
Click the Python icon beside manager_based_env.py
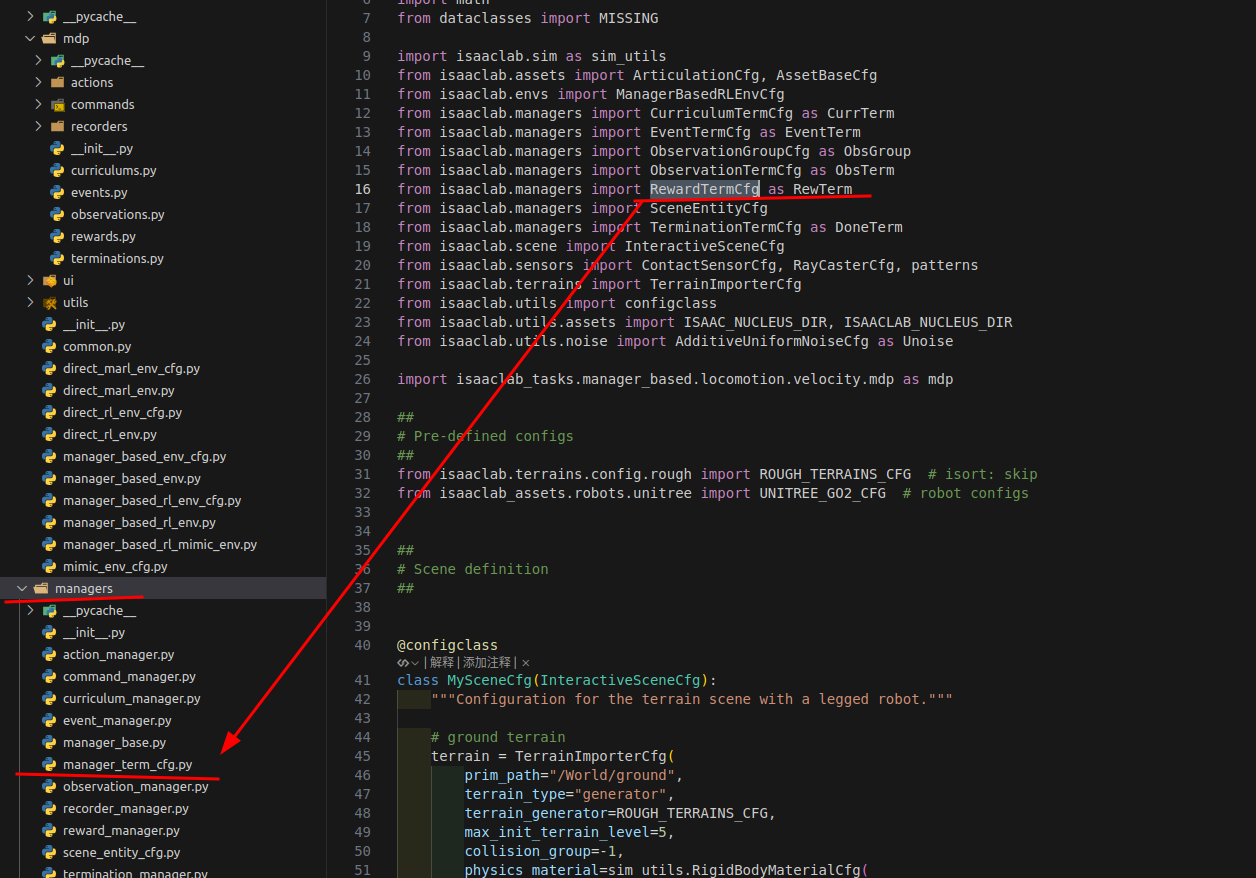tap(49, 479)
